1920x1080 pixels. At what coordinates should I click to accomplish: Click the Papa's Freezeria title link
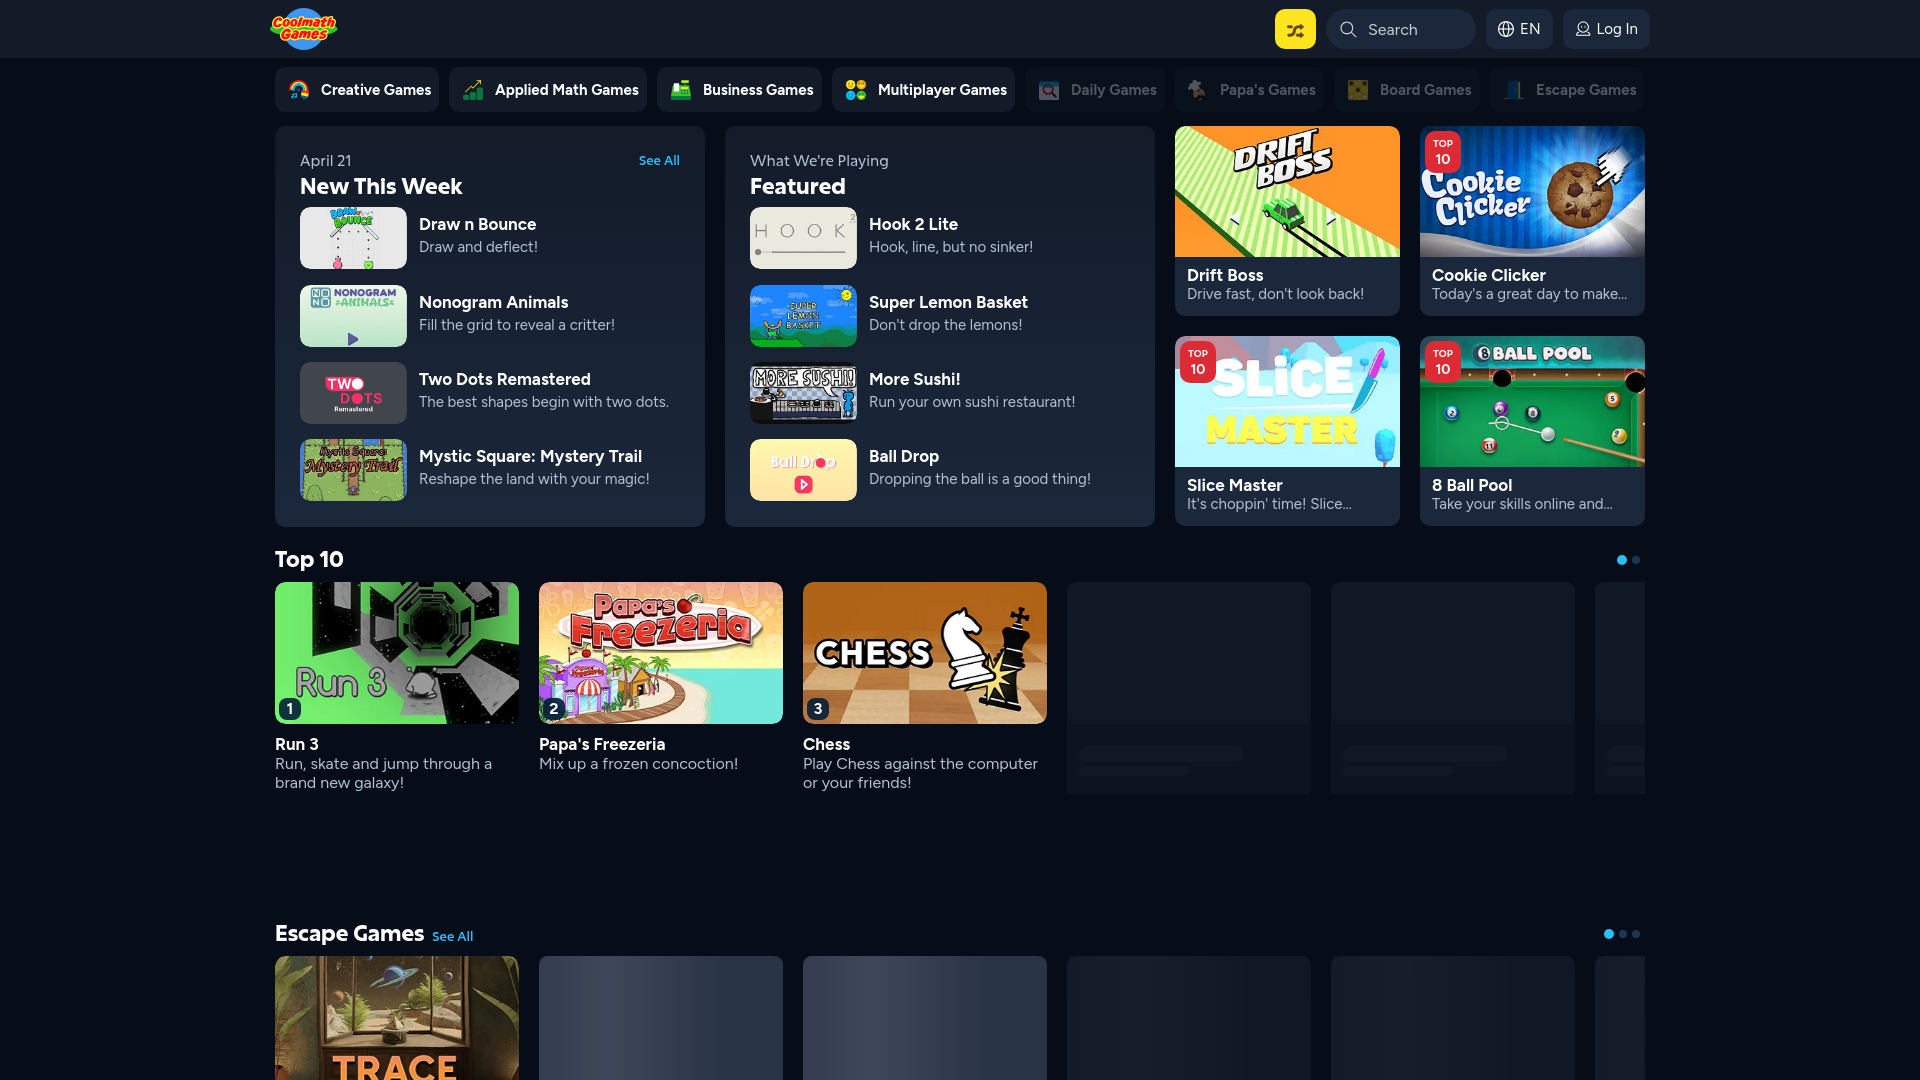click(x=602, y=744)
